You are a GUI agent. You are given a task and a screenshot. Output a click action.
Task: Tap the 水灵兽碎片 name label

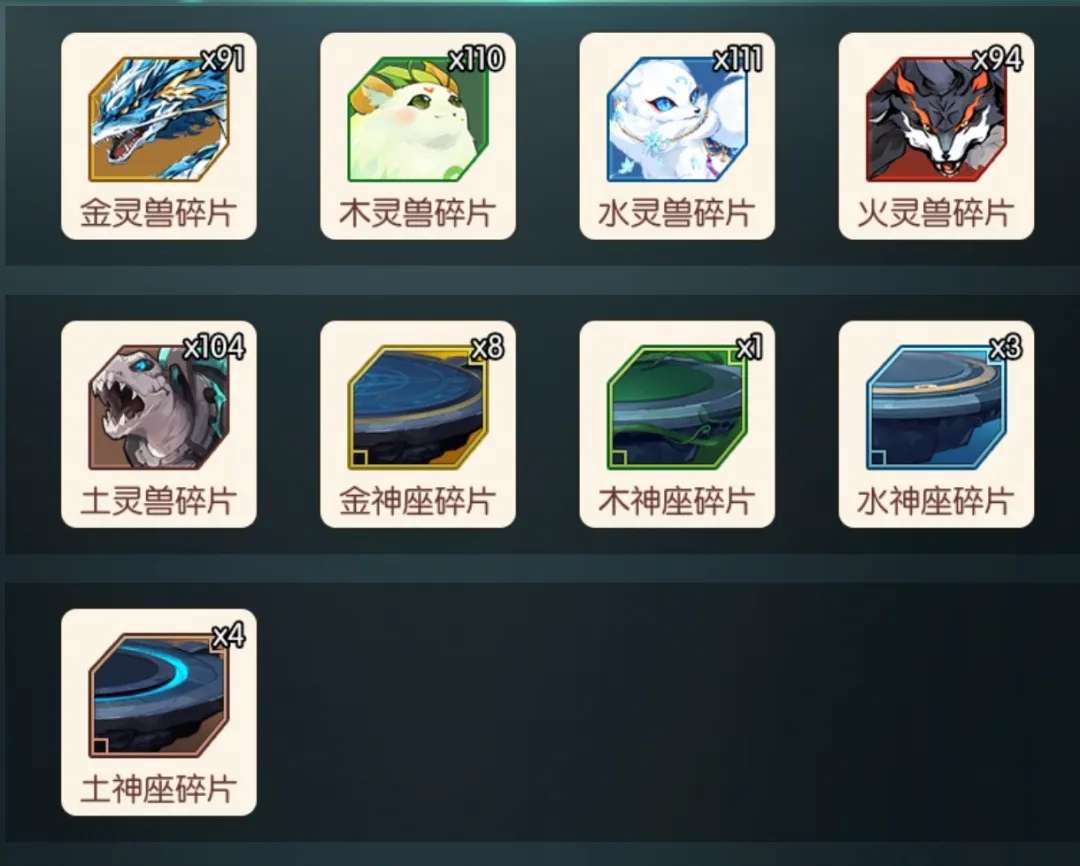(676, 213)
